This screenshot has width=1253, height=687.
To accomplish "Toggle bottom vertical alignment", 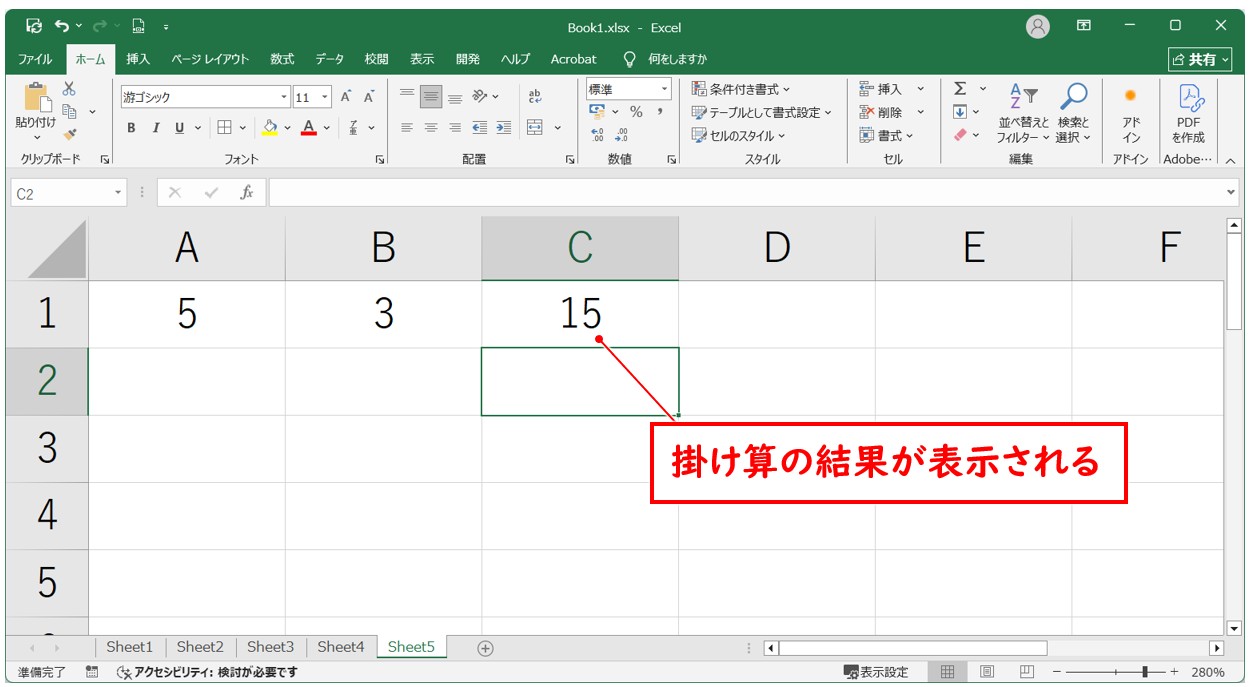I will (455, 96).
